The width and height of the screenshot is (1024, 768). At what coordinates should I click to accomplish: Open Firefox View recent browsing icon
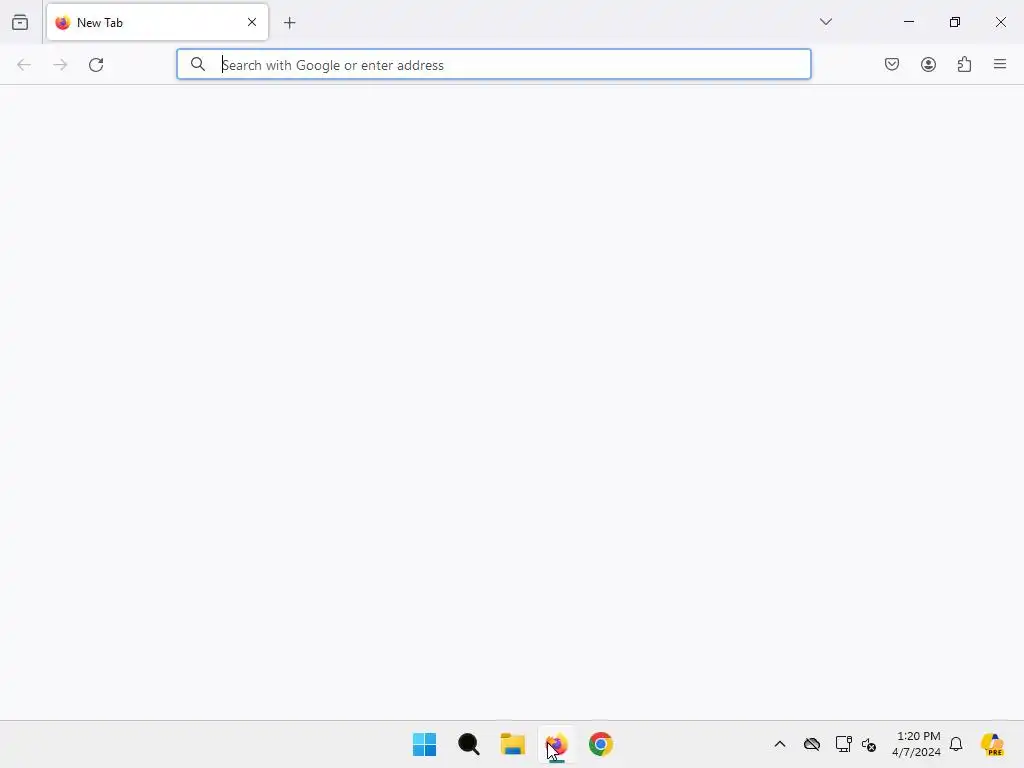point(20,22)
